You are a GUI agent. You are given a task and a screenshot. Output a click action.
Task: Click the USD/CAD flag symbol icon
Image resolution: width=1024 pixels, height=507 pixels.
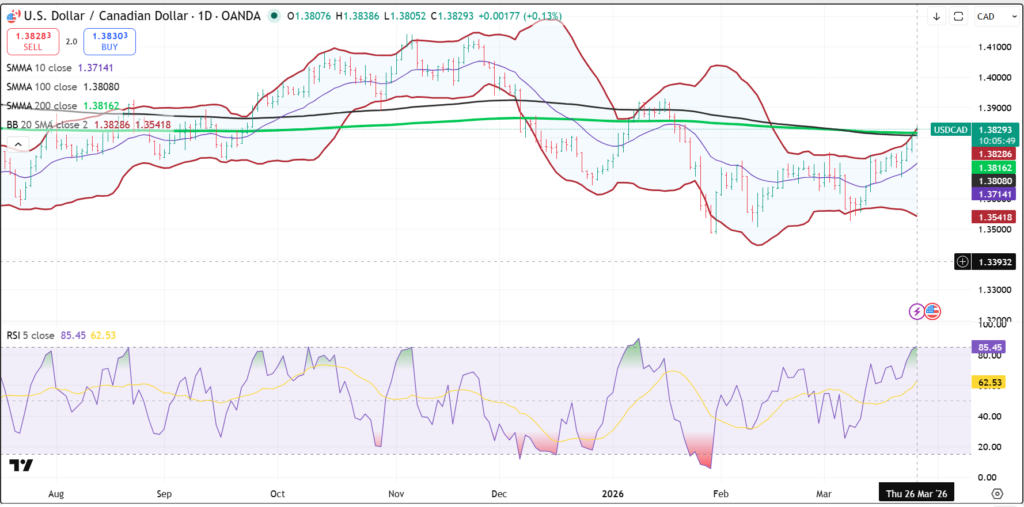click(12, 15)
